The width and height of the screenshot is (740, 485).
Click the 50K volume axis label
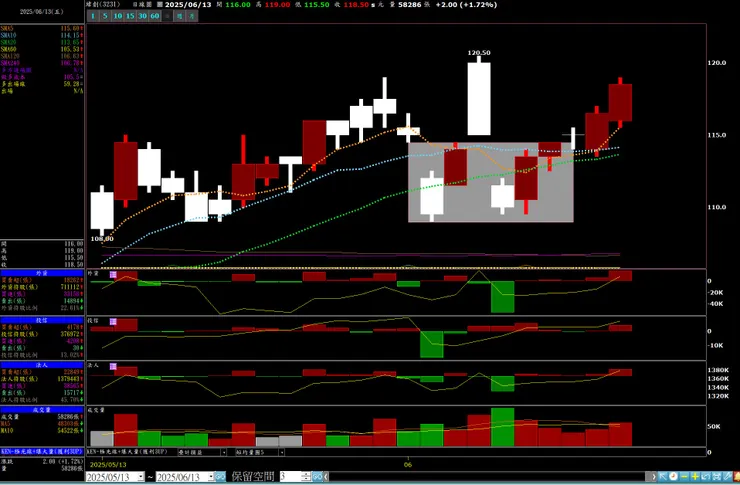[714, 426]
